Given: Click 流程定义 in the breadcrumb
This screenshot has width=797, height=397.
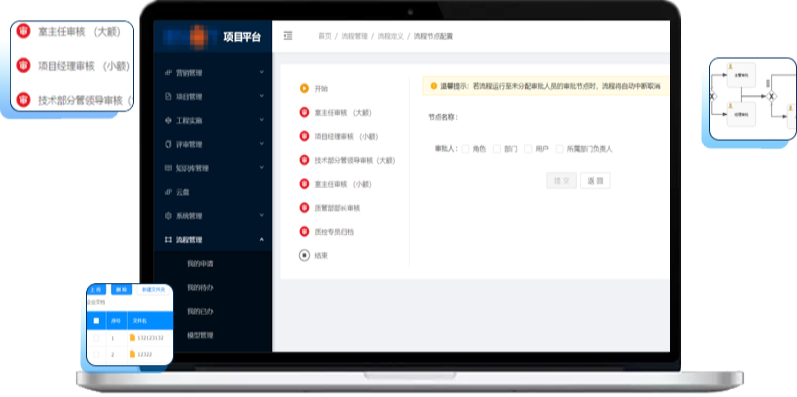Looking at the screenshot, I should [x=390, y=36].
